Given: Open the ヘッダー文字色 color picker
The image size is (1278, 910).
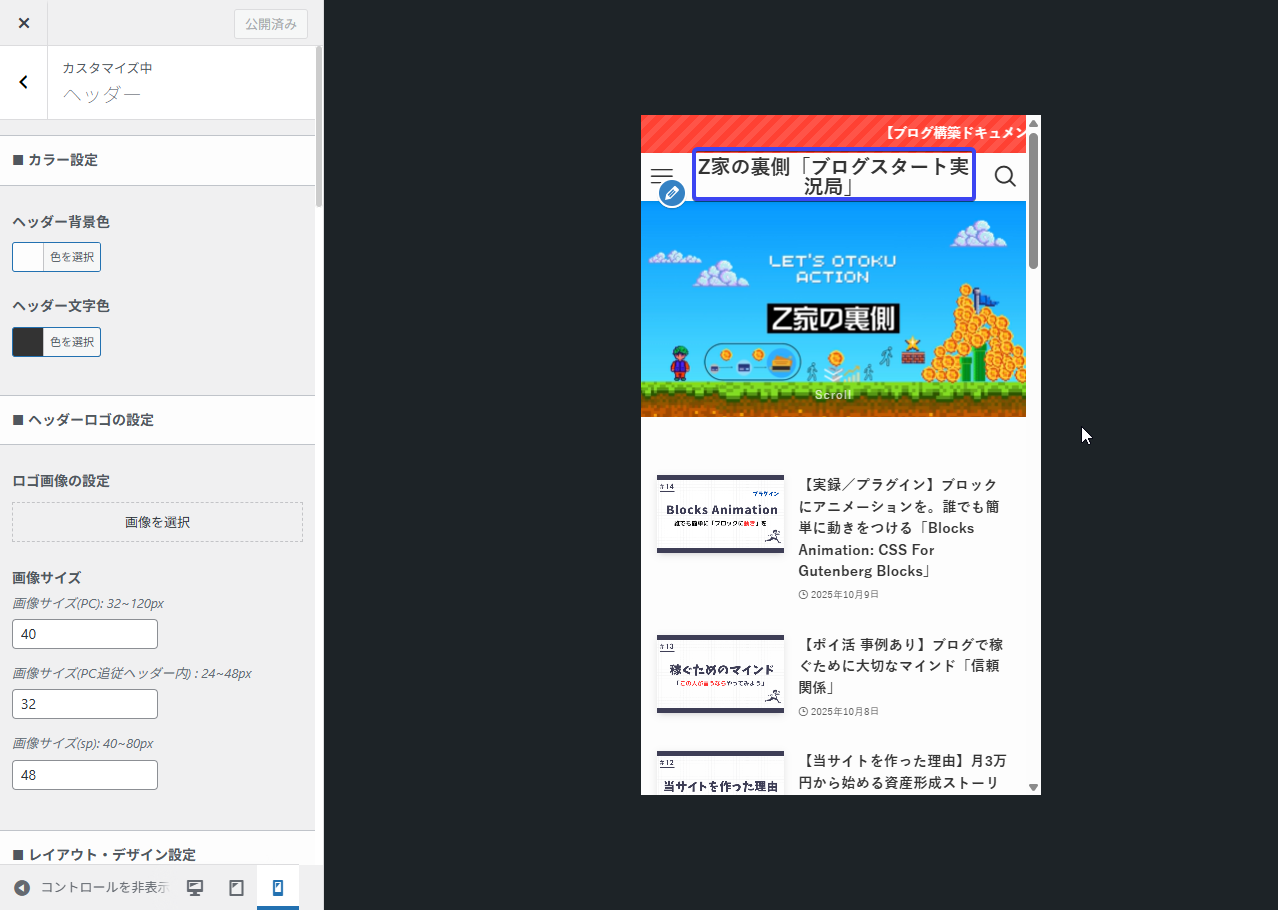Looking at the screenshot, I should tap(56, 342).
